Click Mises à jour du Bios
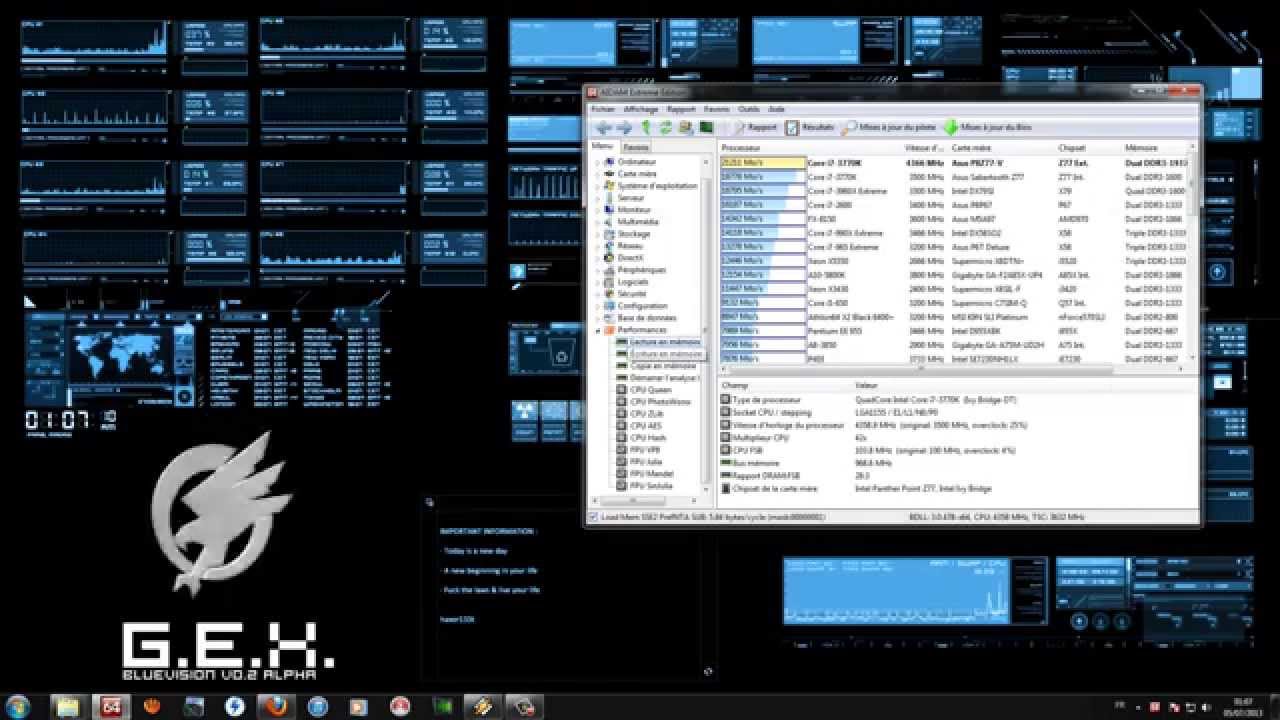 (x=988, y=128)
